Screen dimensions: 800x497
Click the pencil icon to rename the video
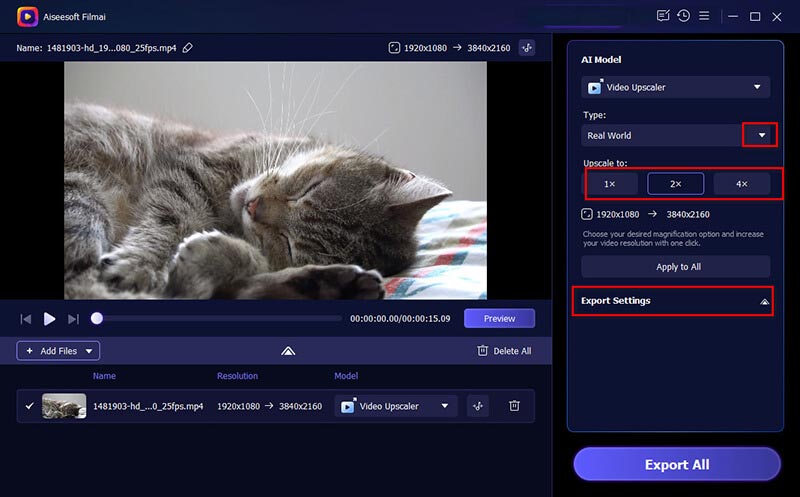click(x=188, y=48)
